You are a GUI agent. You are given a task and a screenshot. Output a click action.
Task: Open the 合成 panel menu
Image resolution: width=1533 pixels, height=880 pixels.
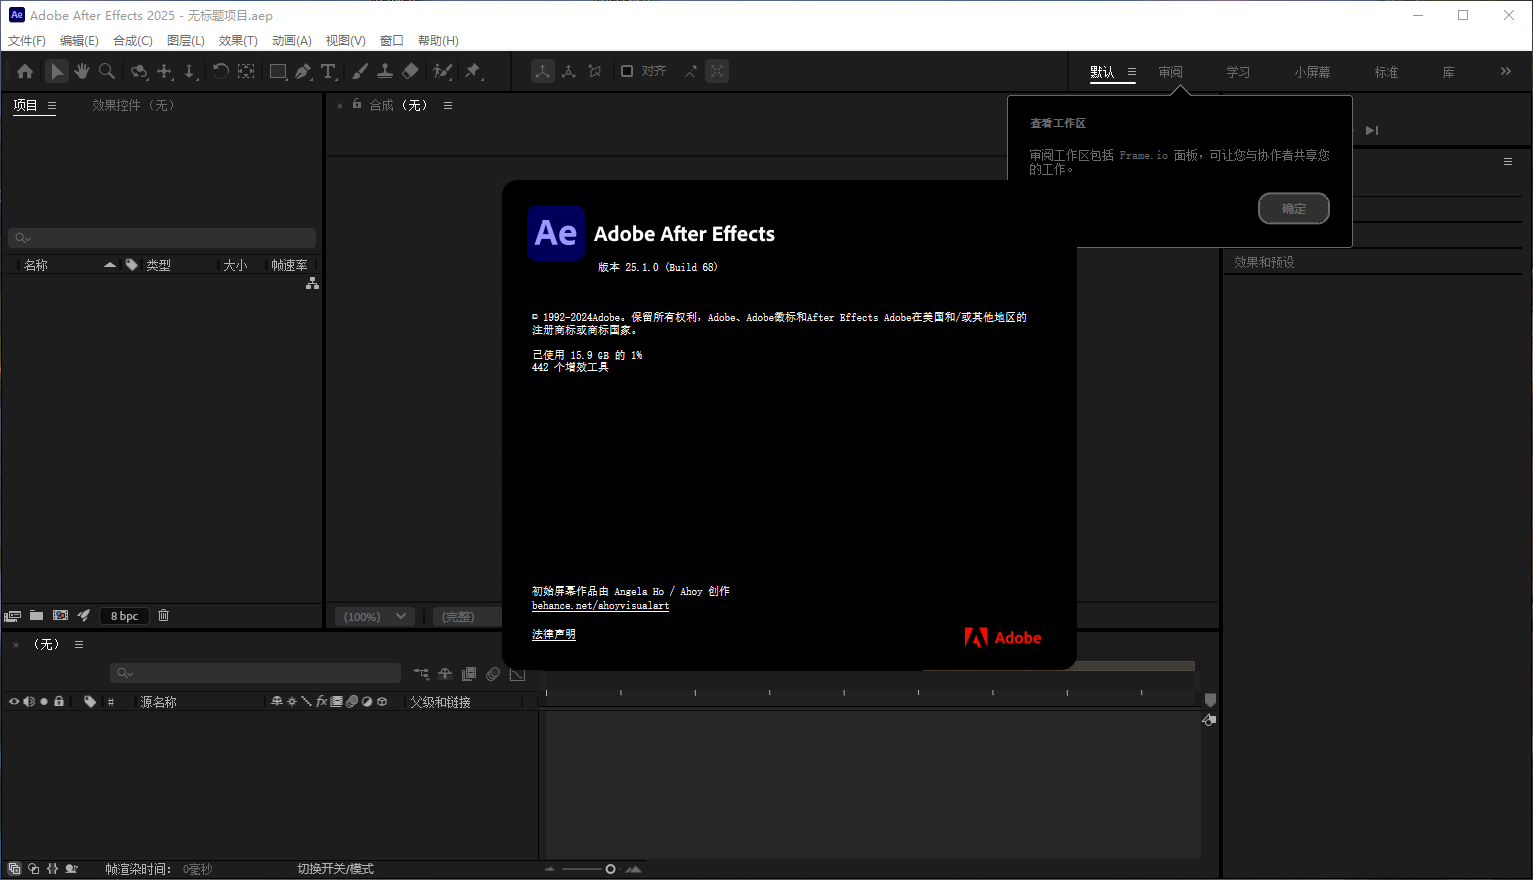pos(448,105)
